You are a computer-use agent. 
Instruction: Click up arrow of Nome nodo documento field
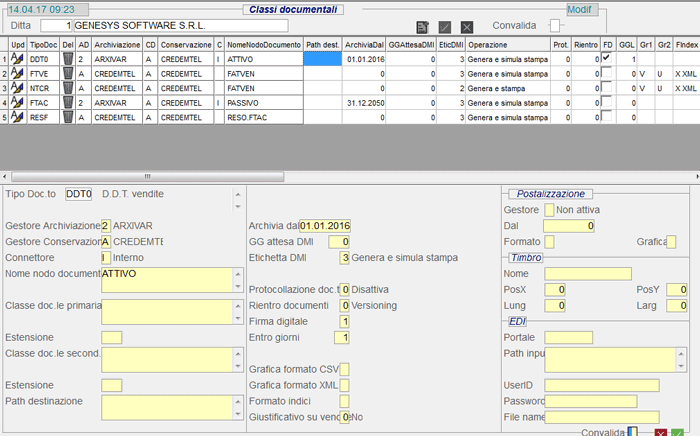tap(238, 274)
